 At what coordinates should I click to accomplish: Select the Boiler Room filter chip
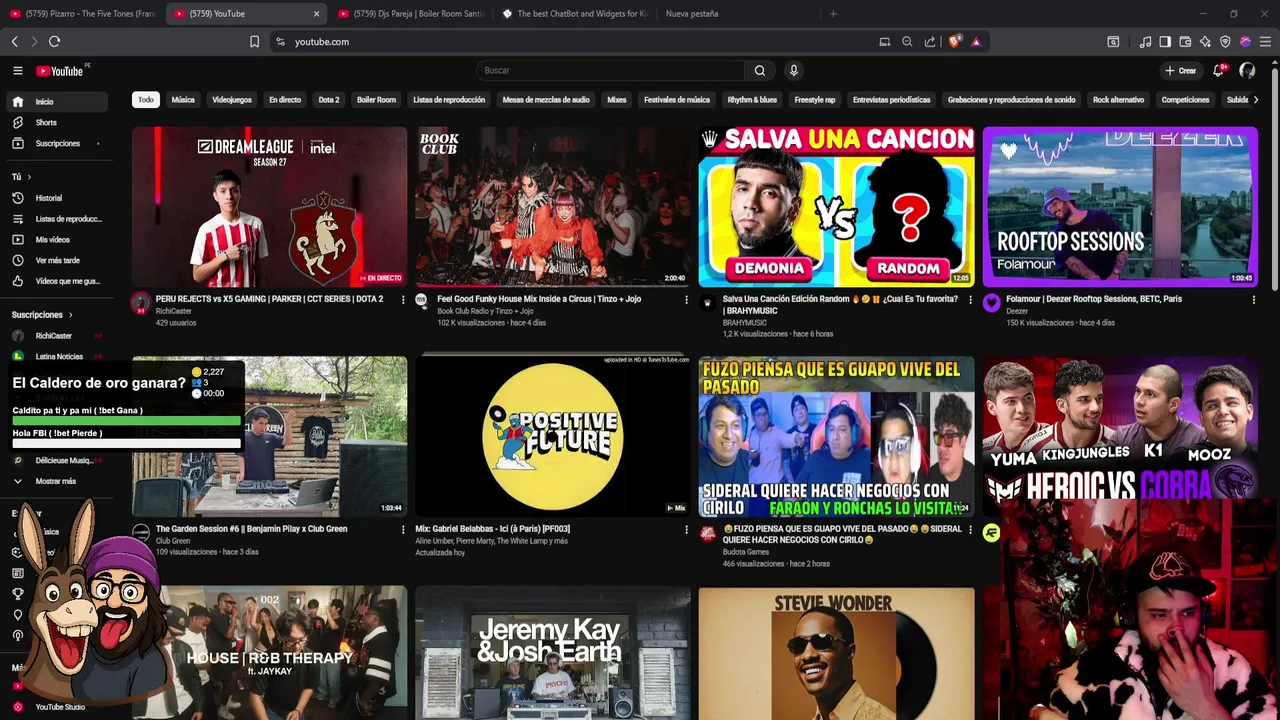click(377, 99)
